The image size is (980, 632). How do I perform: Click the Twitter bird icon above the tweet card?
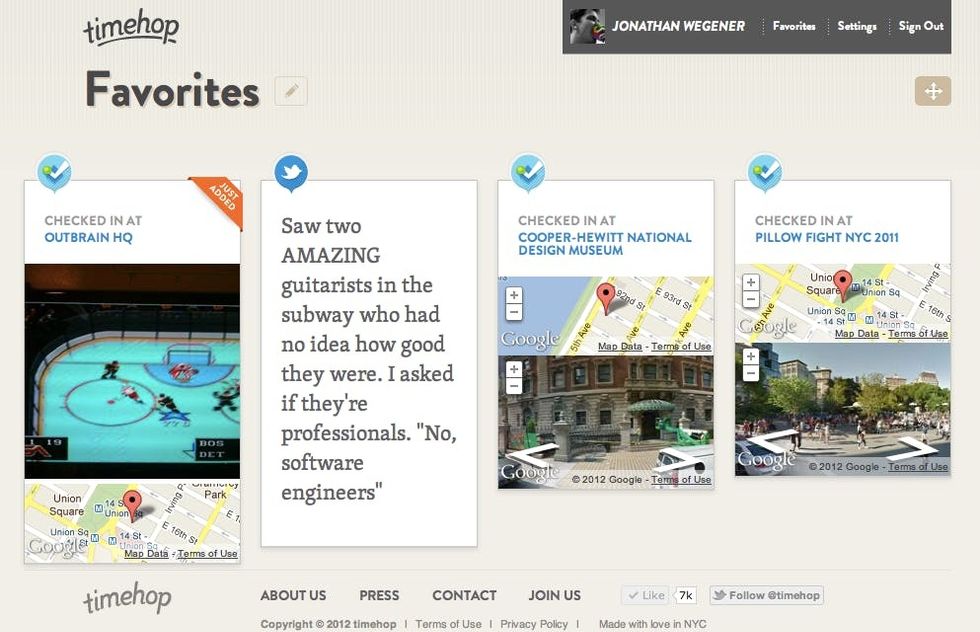point(291,173)
